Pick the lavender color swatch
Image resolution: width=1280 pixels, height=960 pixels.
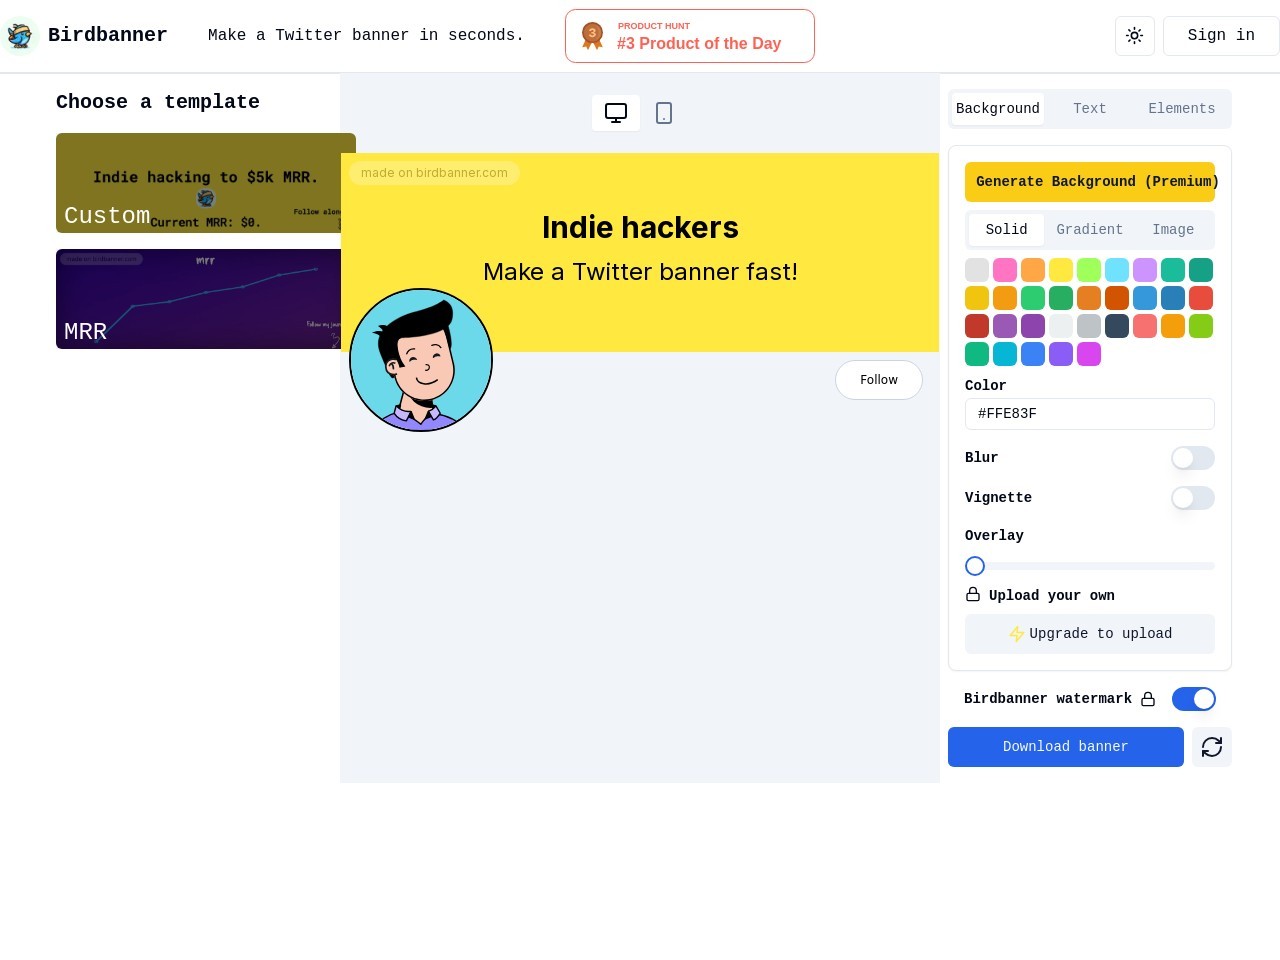(x=1145, y=270)
